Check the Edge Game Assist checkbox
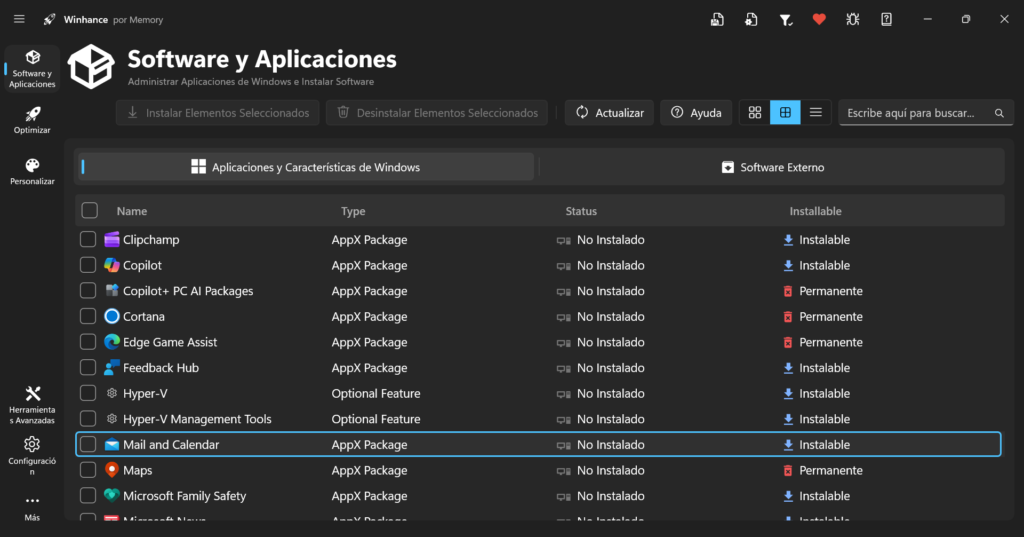The height and width of the screenshot is (537, 1024). pos(88,342)
